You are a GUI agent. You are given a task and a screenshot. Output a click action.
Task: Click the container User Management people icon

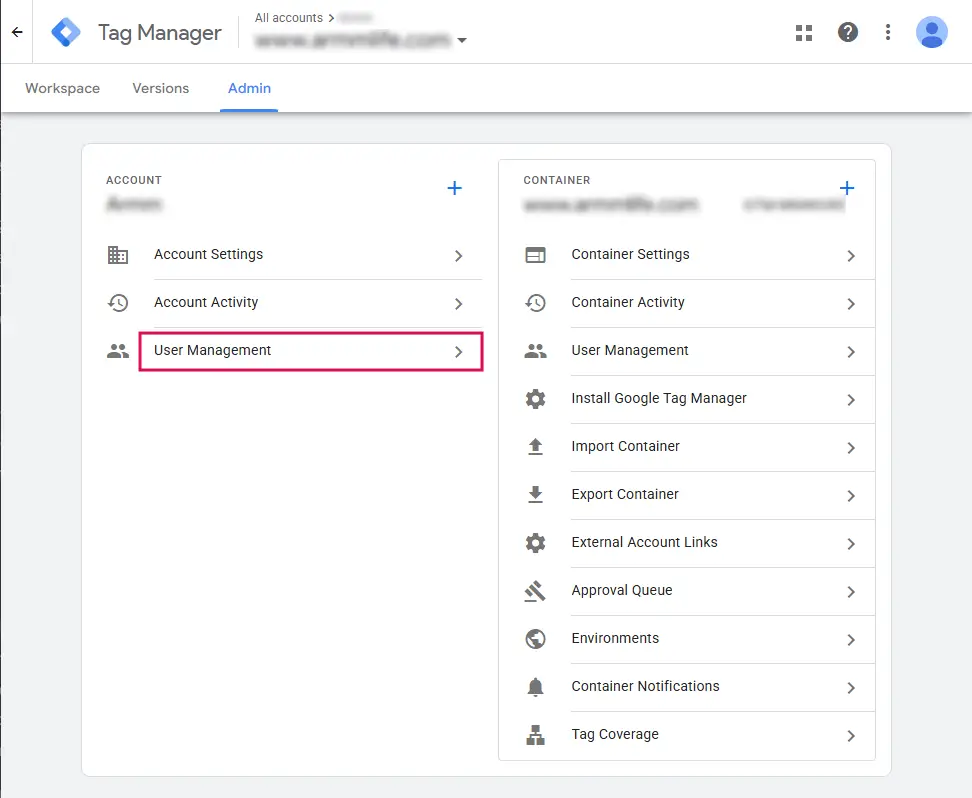[536, 351]
